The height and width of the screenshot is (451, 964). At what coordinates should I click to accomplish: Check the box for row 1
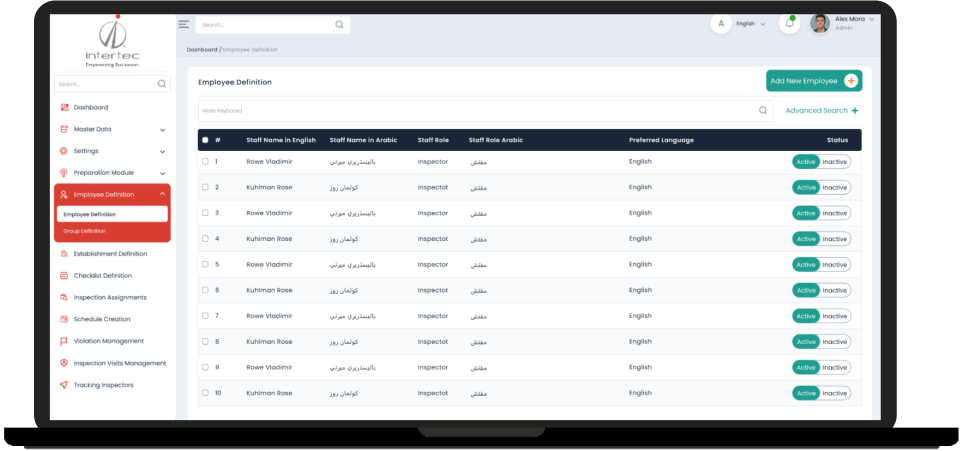point(205,162)
